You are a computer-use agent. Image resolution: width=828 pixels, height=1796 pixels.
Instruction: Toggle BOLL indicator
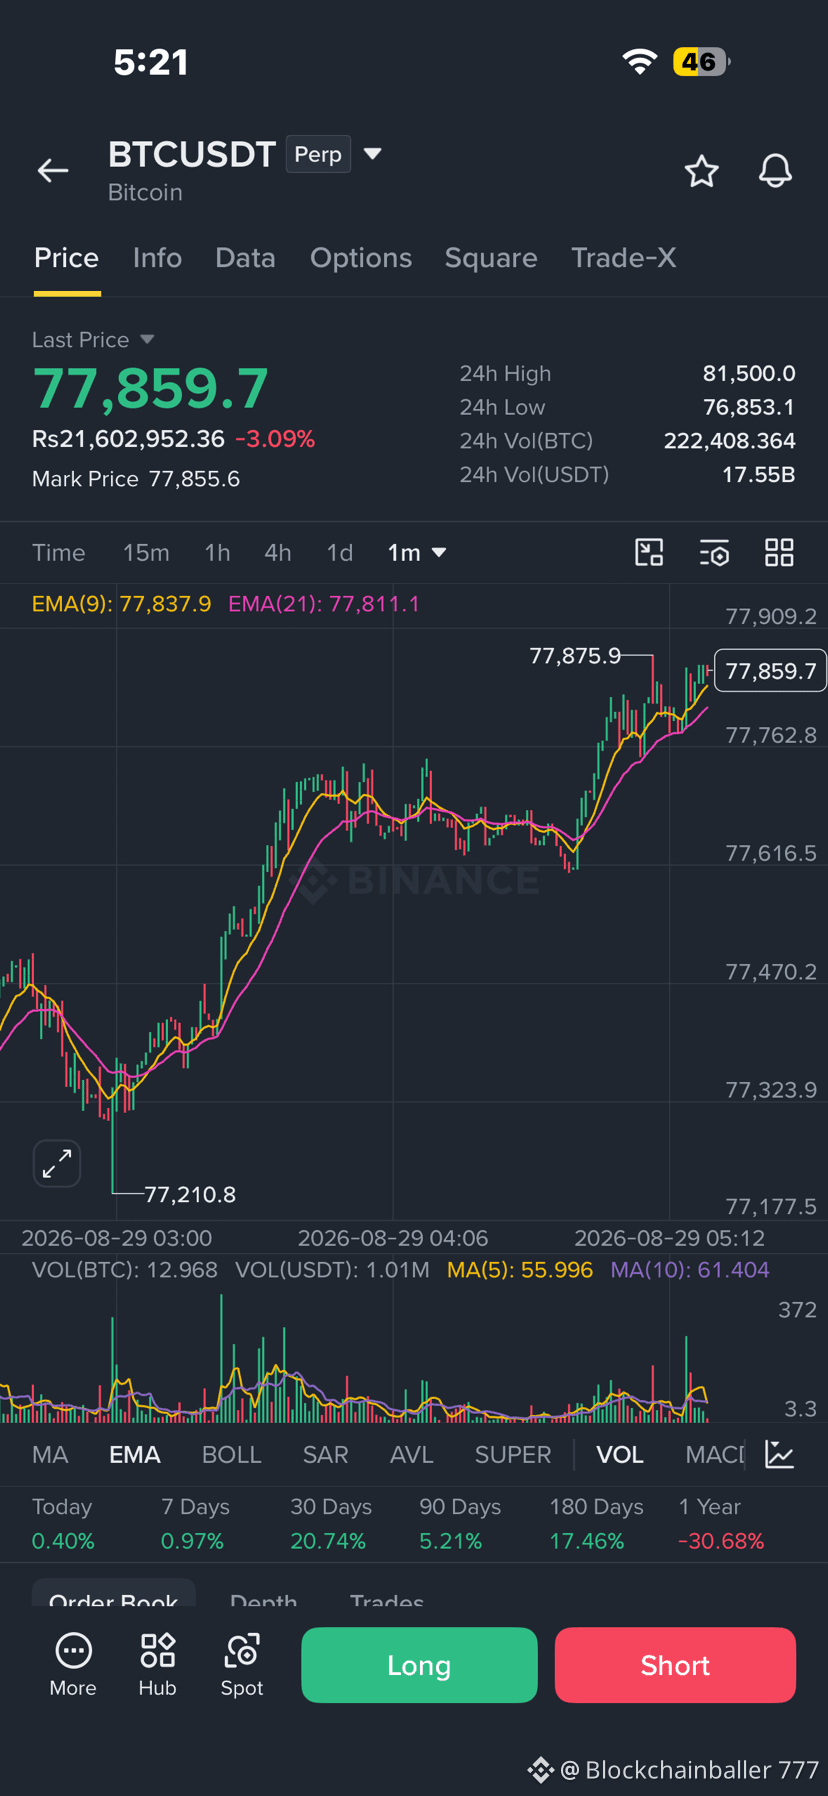(x=231, y=1455)
